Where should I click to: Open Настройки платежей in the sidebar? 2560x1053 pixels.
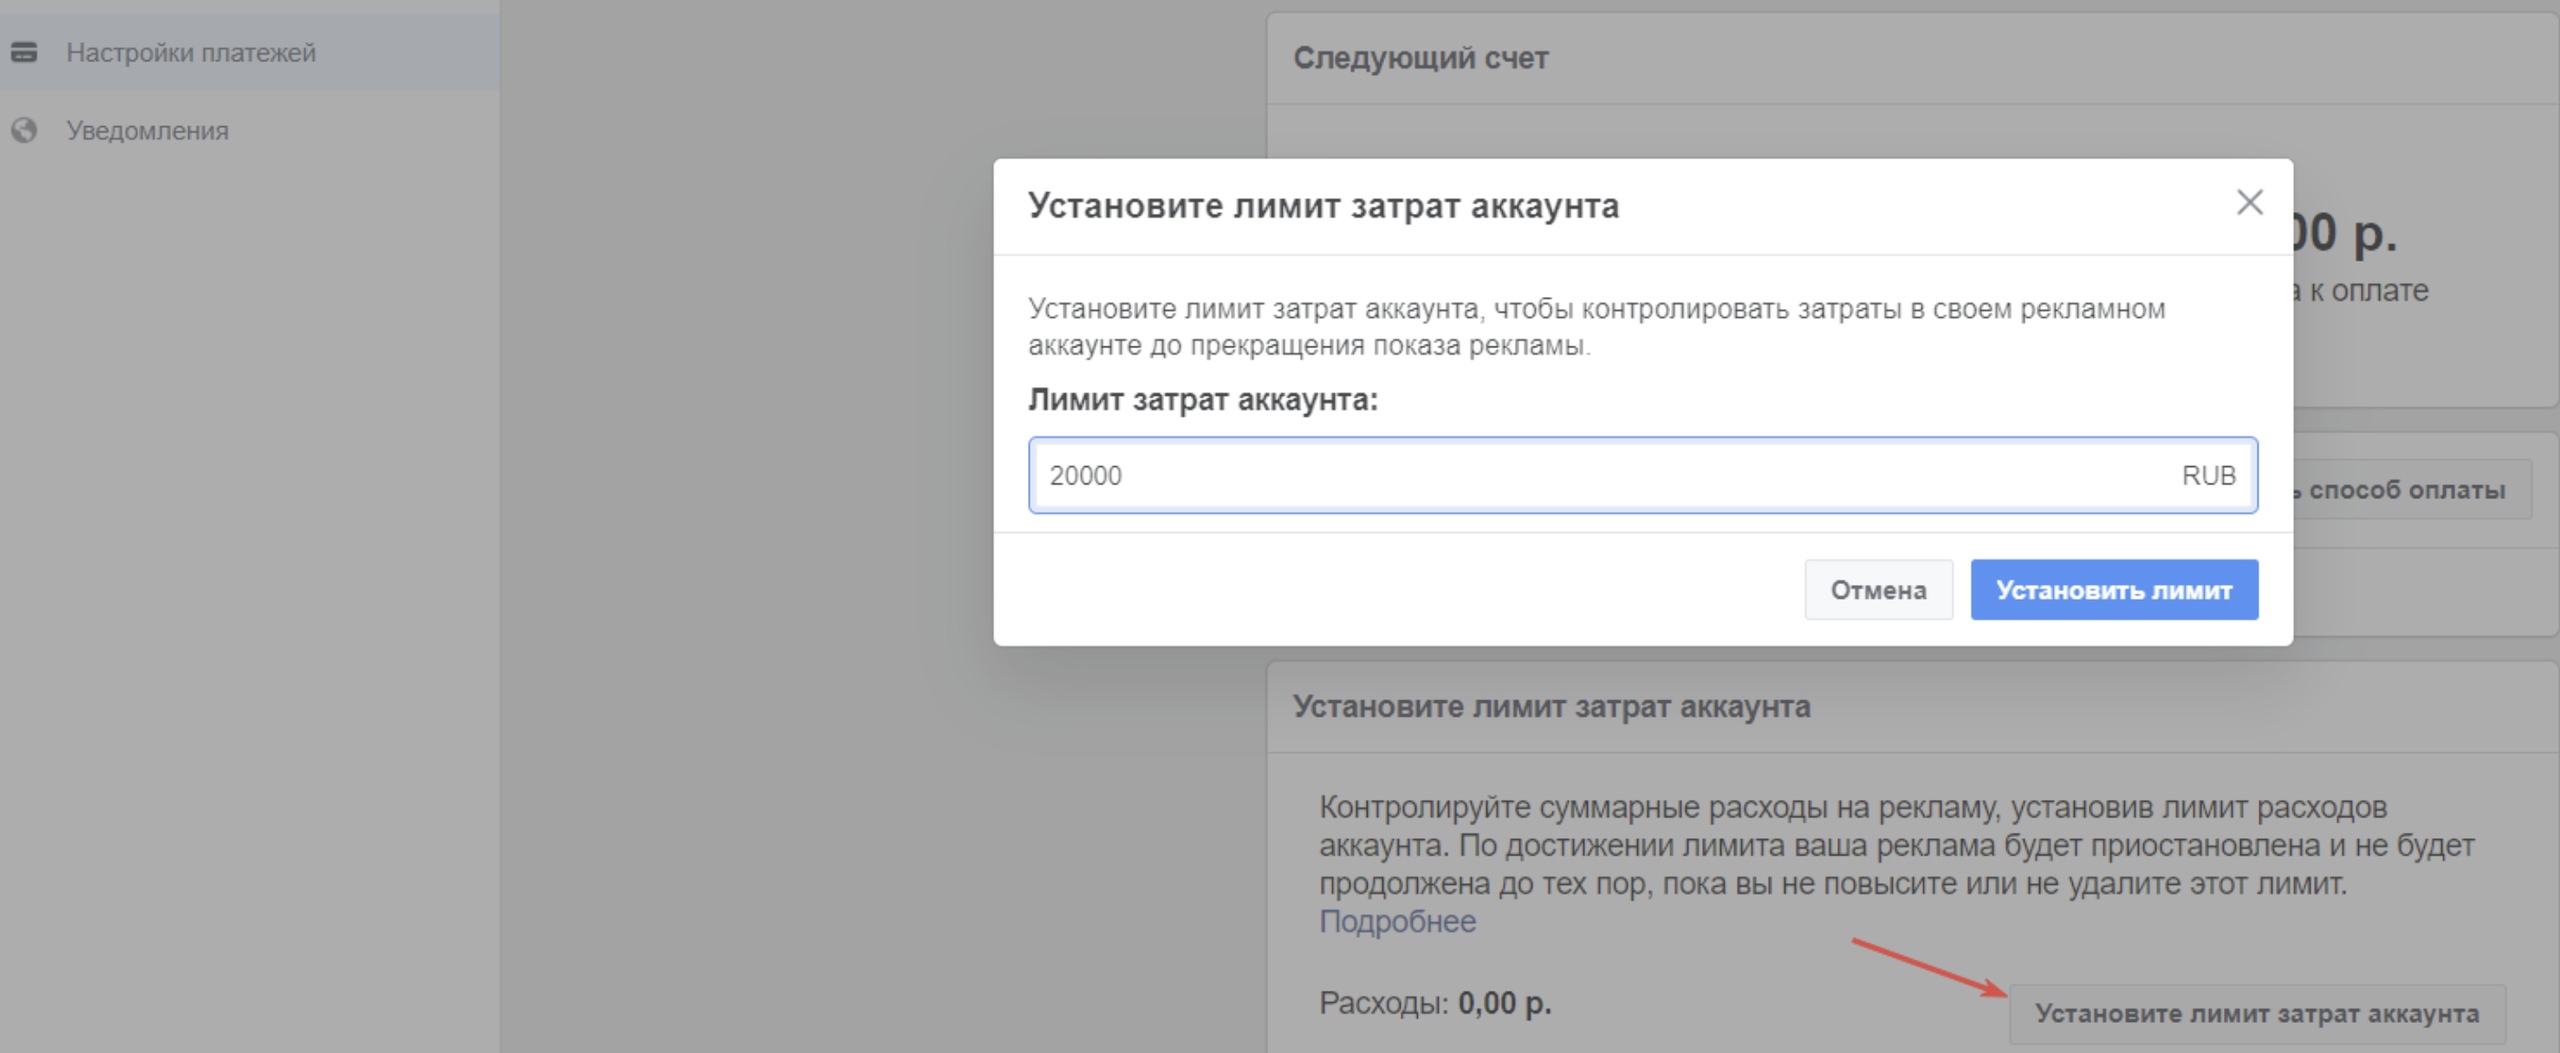(190, 52)
